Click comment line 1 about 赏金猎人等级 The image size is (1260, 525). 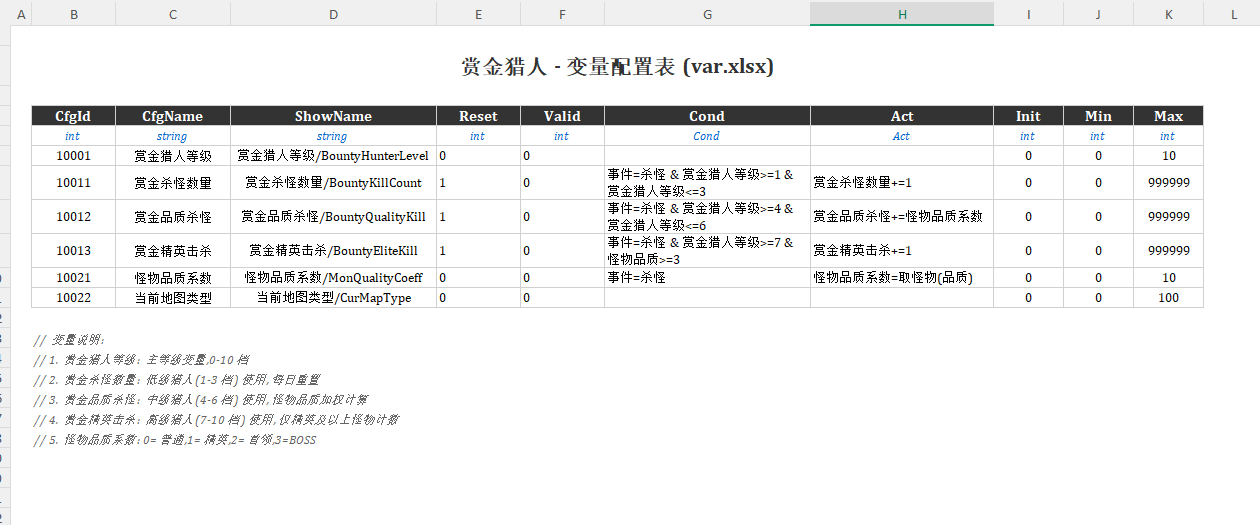(x=141, y=359)
